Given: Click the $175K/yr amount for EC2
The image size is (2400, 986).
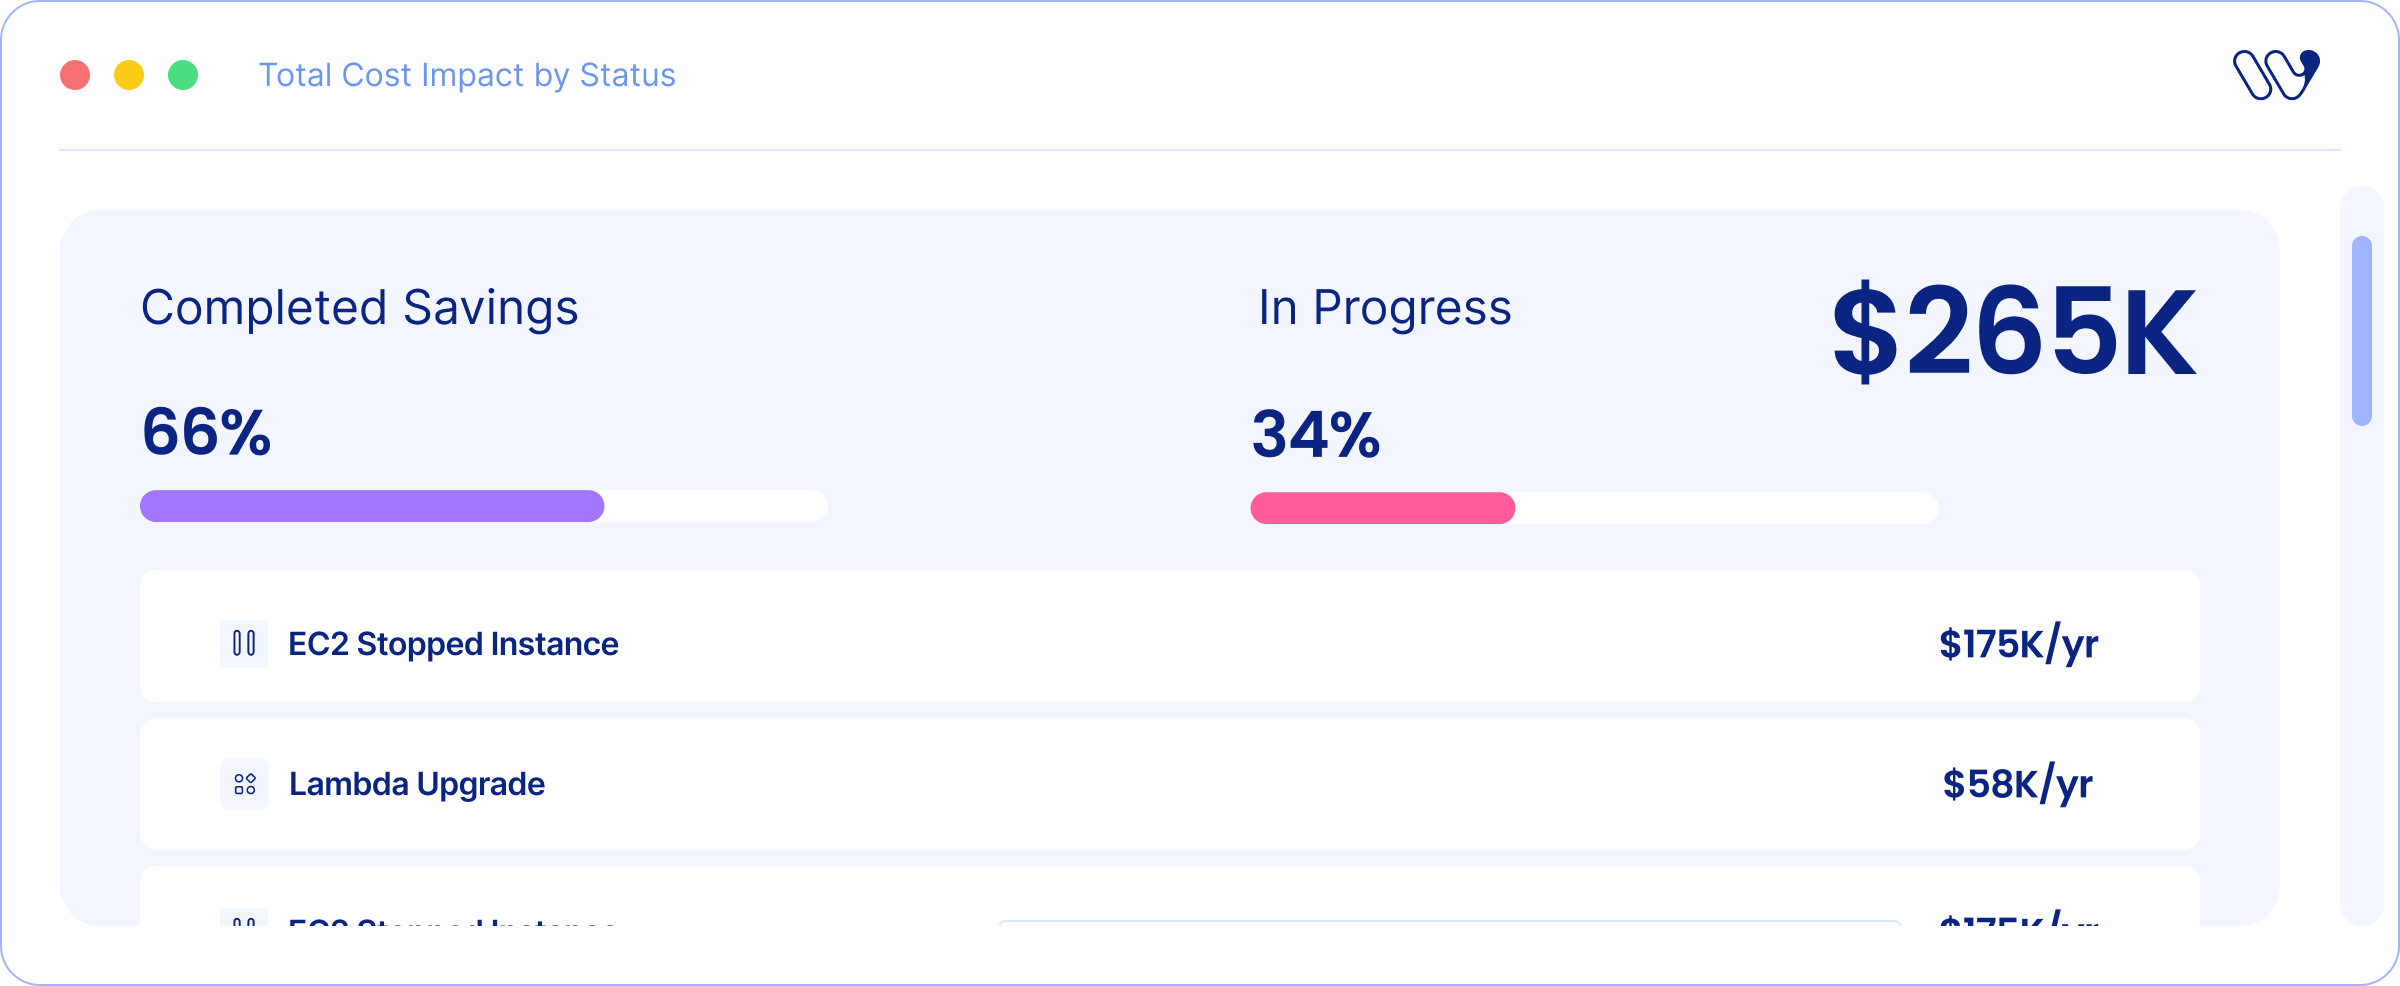Looking at the screenshot, I should (2018, 644).
